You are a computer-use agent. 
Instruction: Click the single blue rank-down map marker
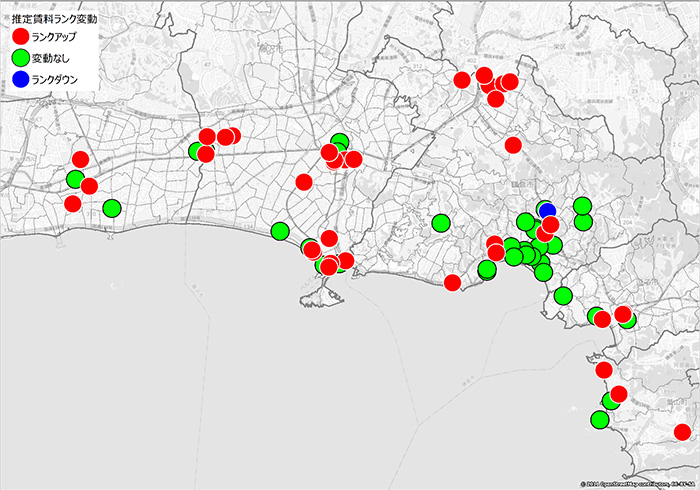pos(547,210)
